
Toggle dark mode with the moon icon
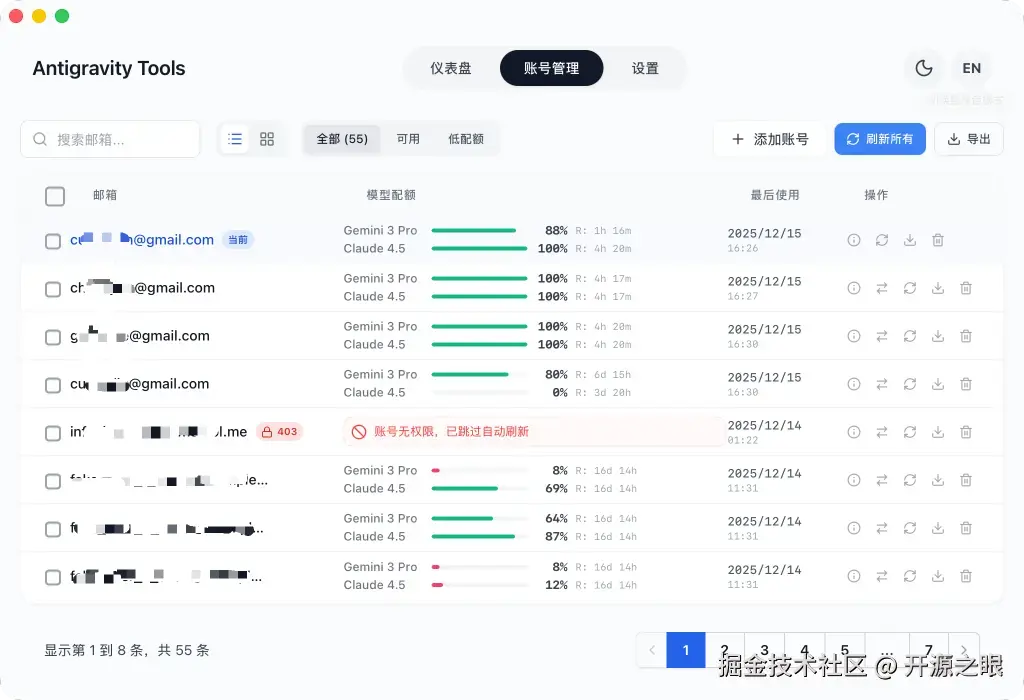pos(923,68)
